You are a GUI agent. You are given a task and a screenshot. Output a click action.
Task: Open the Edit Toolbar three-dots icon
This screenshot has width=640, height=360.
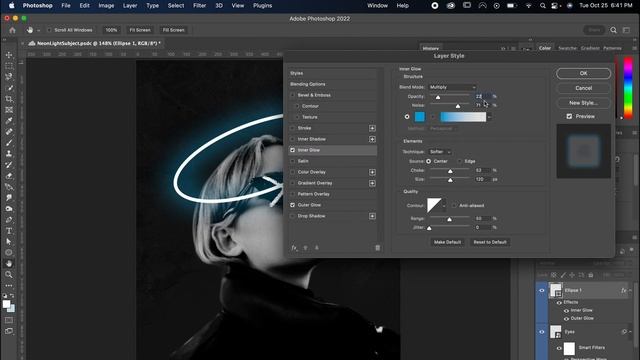[9, 285]
